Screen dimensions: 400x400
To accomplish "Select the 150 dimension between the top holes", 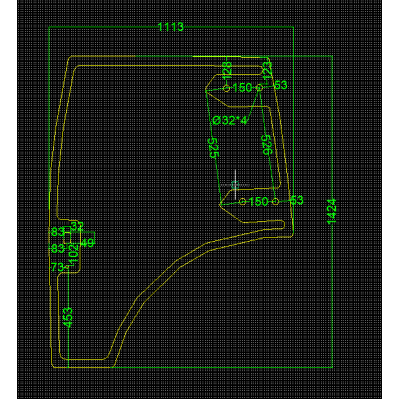I will [x=243, y=88].
